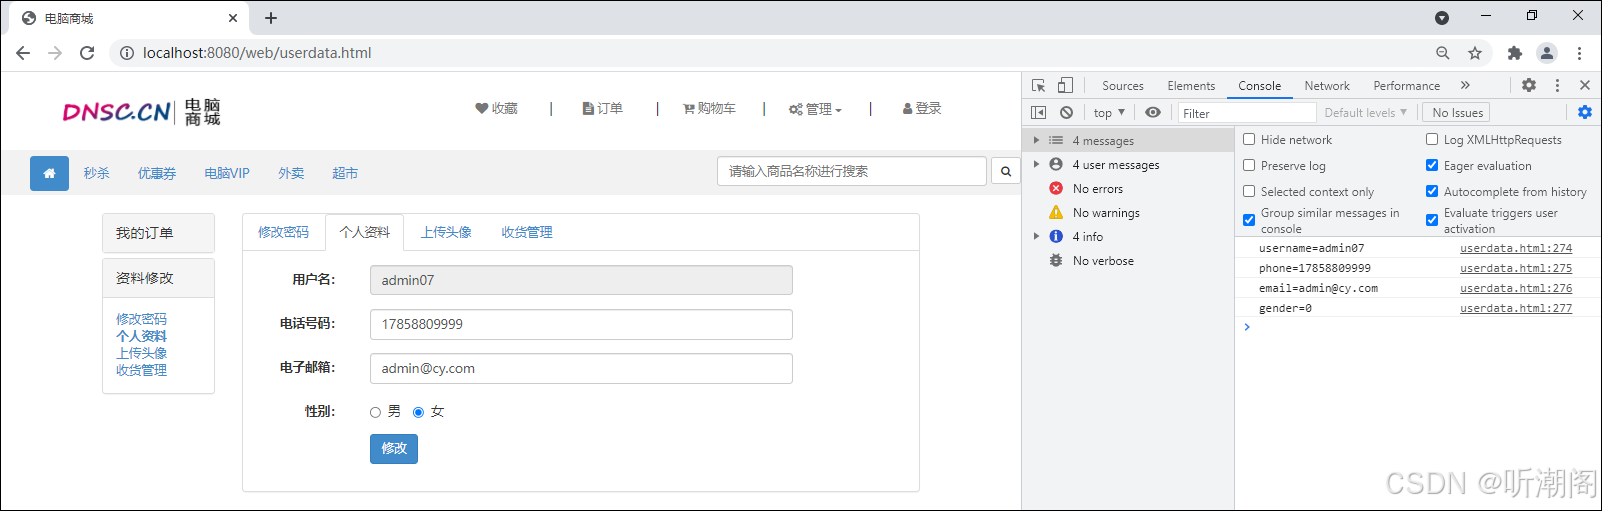Enable Hide network checkbox
Screen dimensions: 1602x511
[x=1249, y=139]
